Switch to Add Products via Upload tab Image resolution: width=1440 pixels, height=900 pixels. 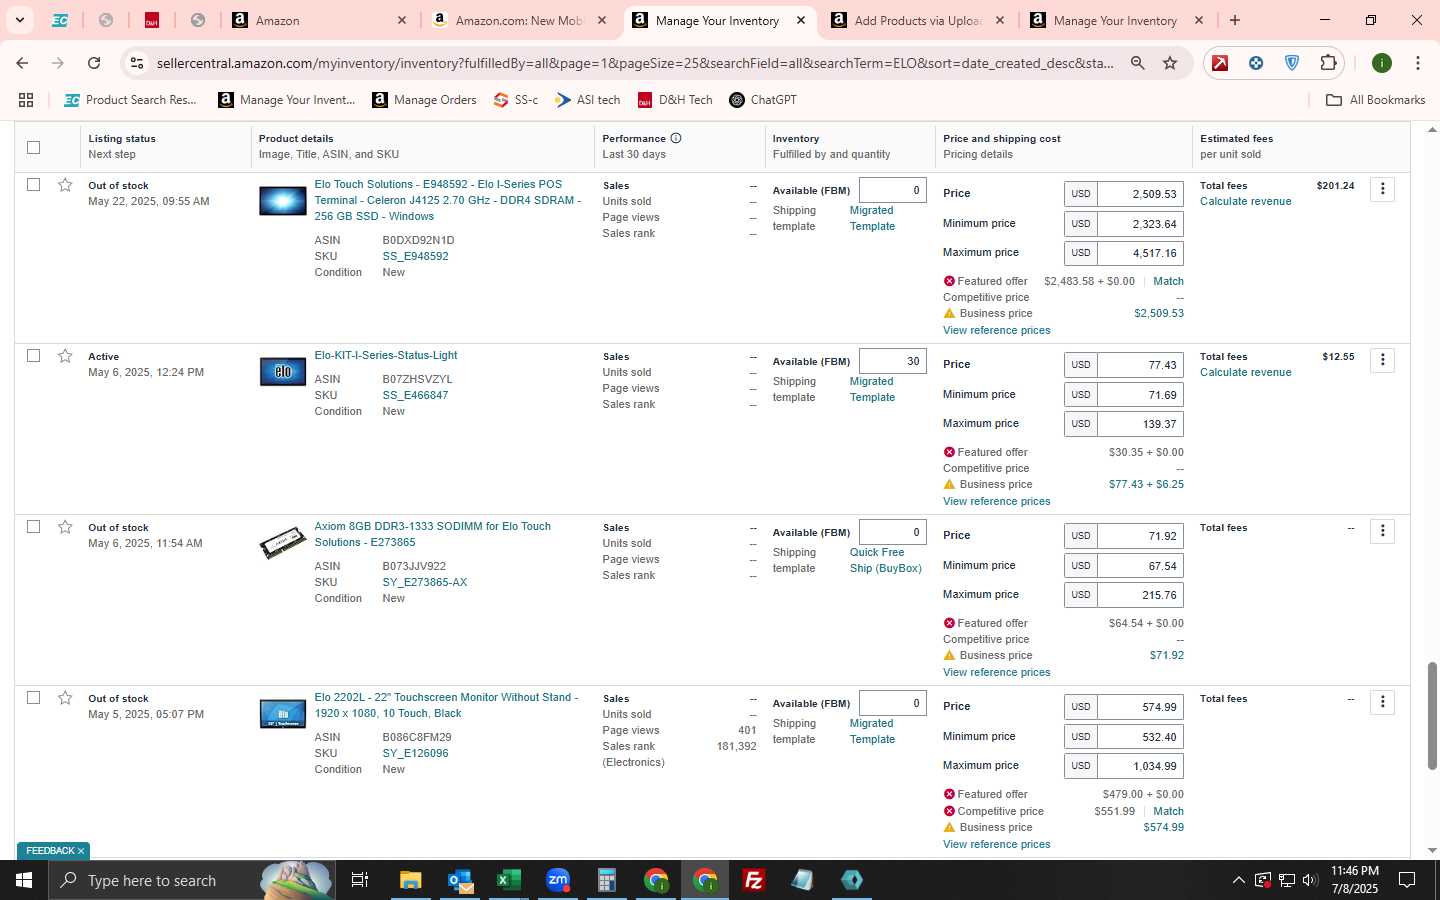point(919,20)
